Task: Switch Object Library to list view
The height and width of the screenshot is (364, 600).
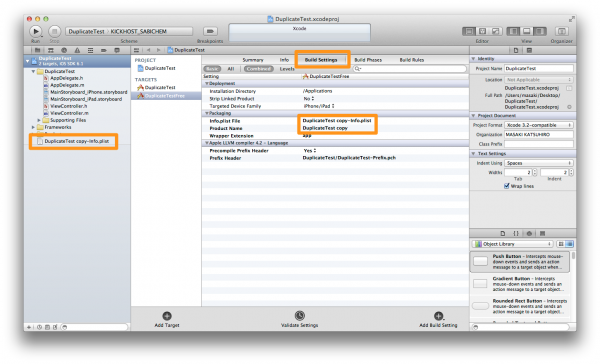Action: coord(569,244)
